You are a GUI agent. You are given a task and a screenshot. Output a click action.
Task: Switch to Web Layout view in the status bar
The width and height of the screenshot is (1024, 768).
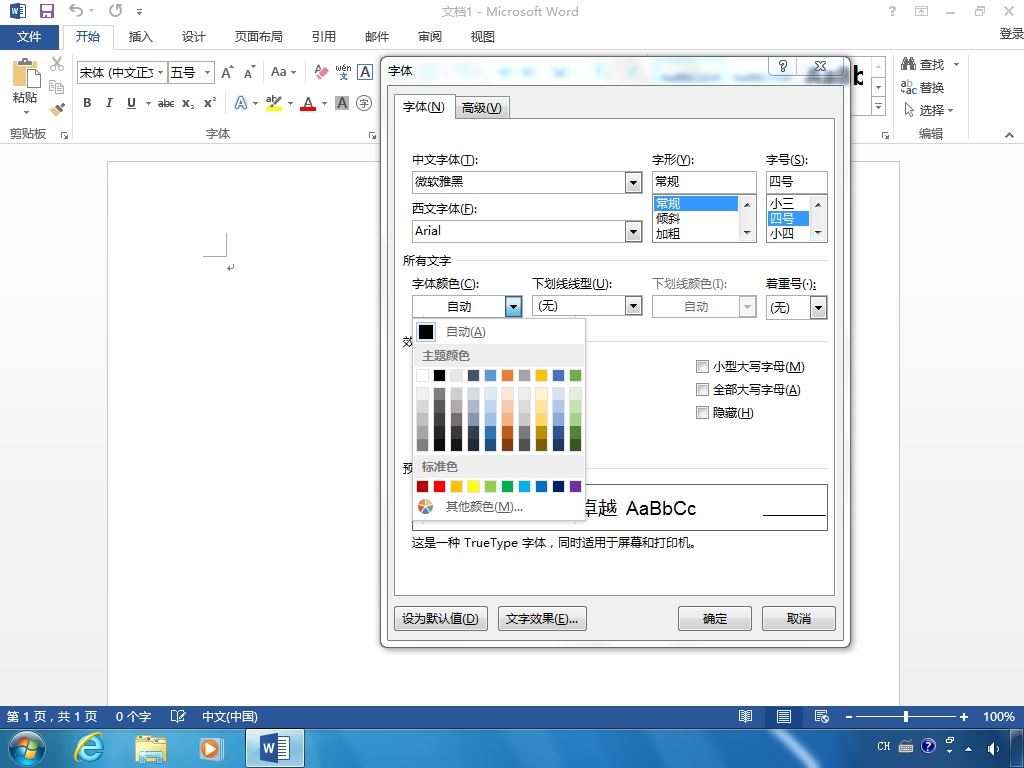[x=822, y=716]
